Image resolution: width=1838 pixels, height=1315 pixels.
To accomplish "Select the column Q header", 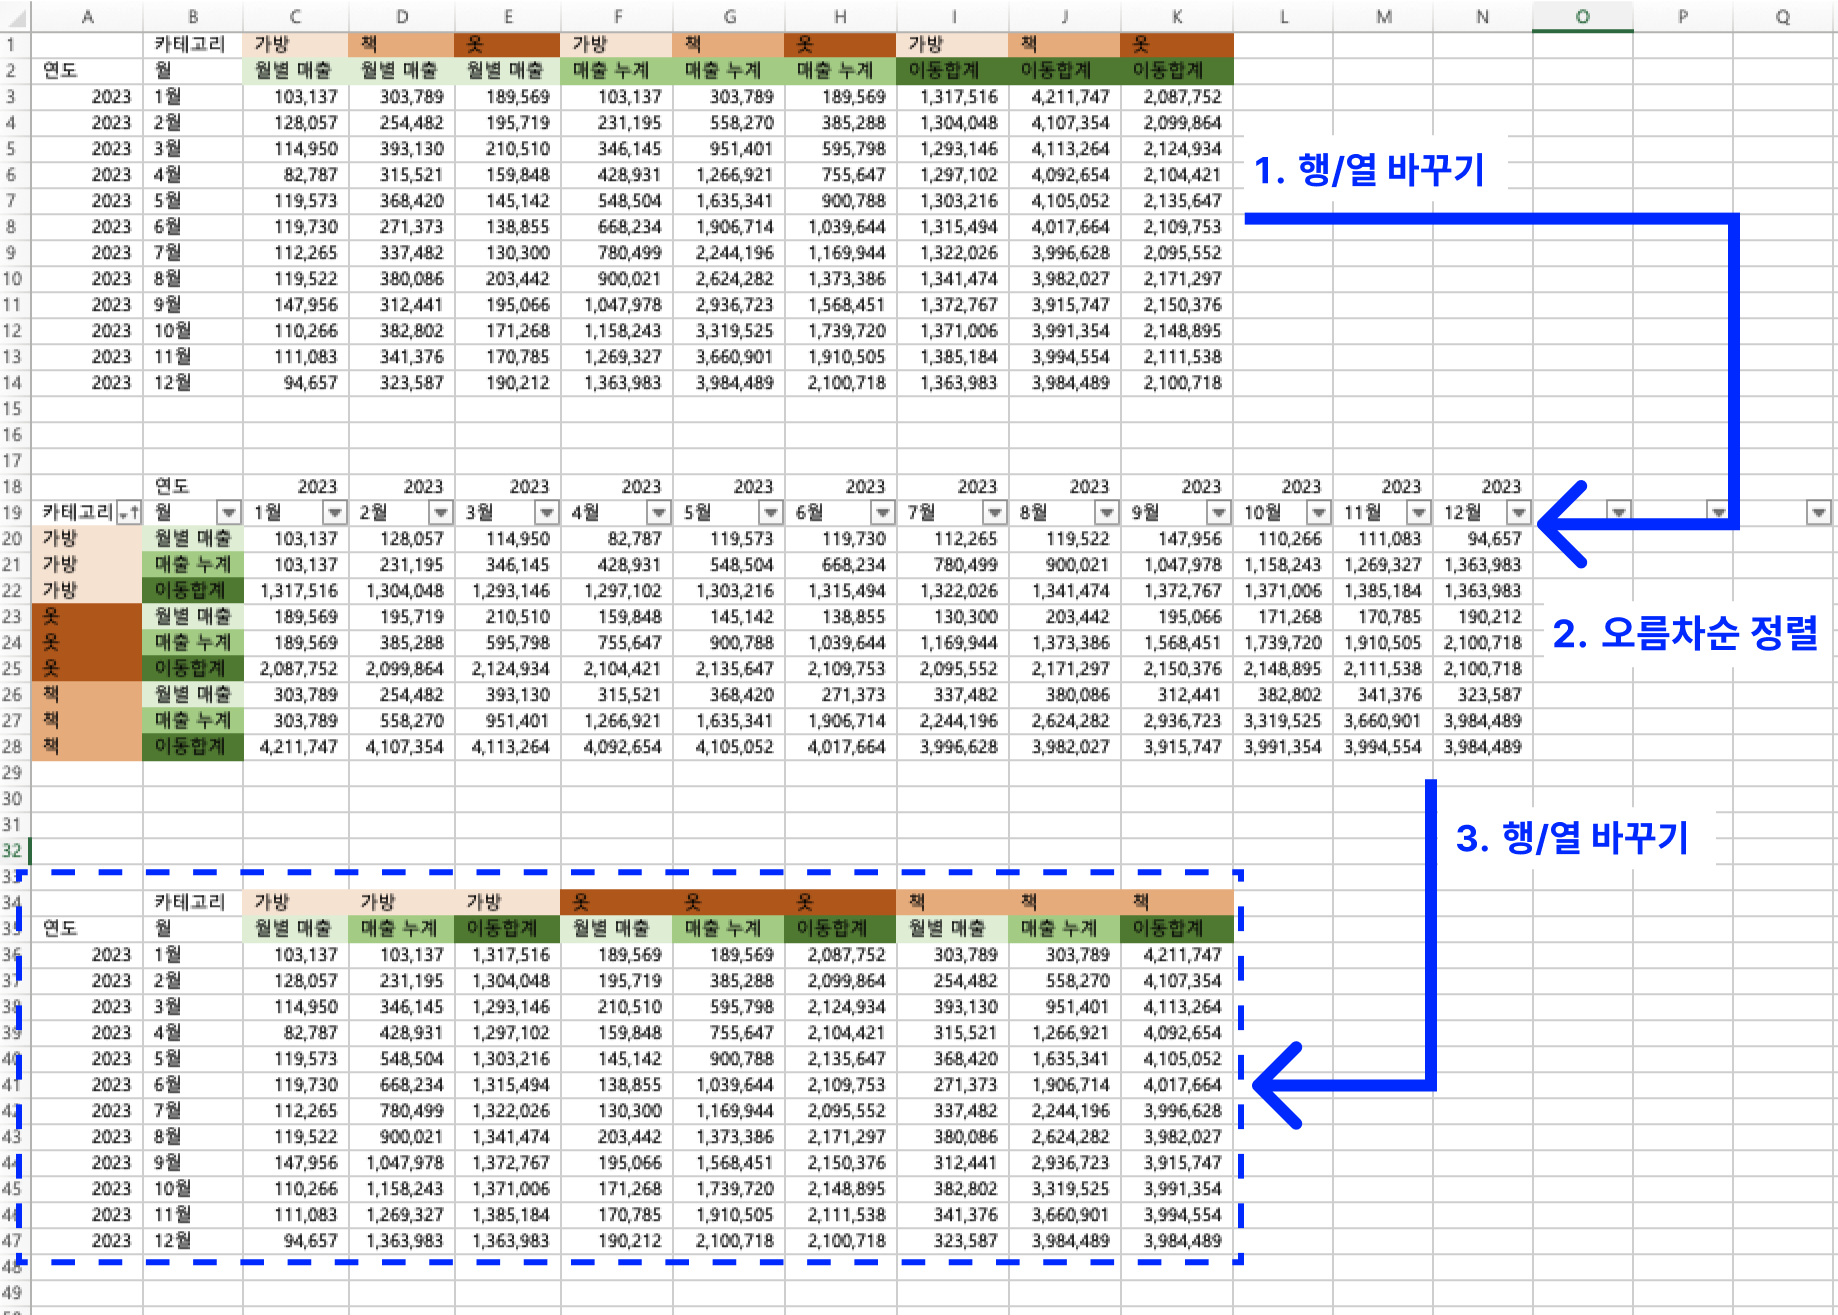I will point(1783,16).
